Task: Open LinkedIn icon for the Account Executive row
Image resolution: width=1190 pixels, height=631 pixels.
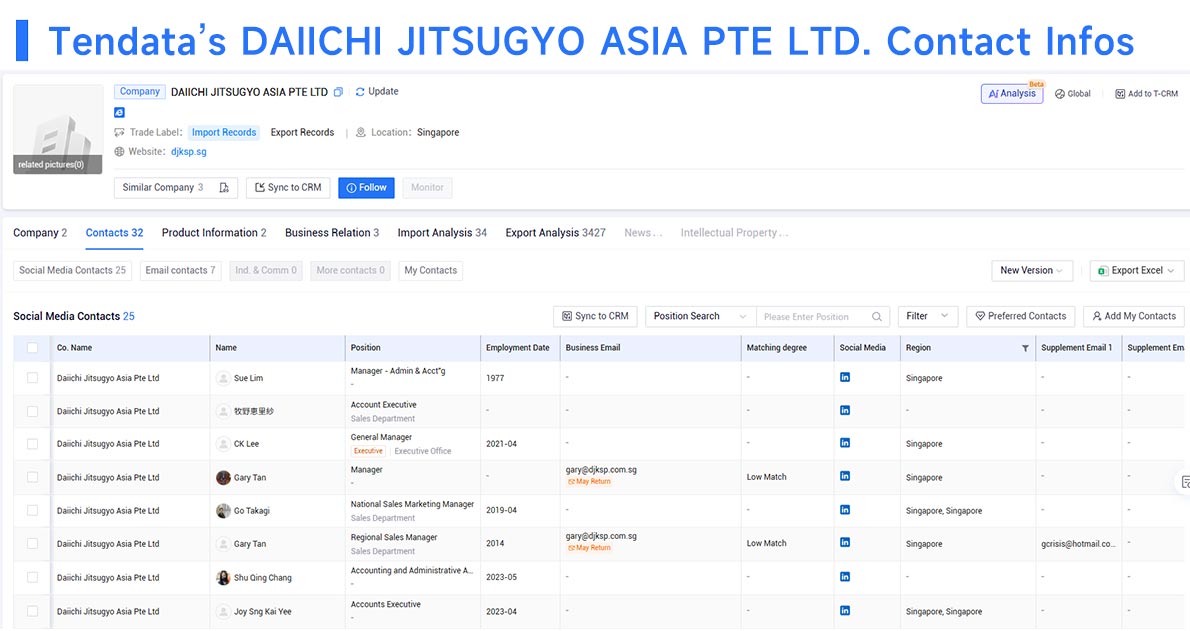Action: point(845,411)
